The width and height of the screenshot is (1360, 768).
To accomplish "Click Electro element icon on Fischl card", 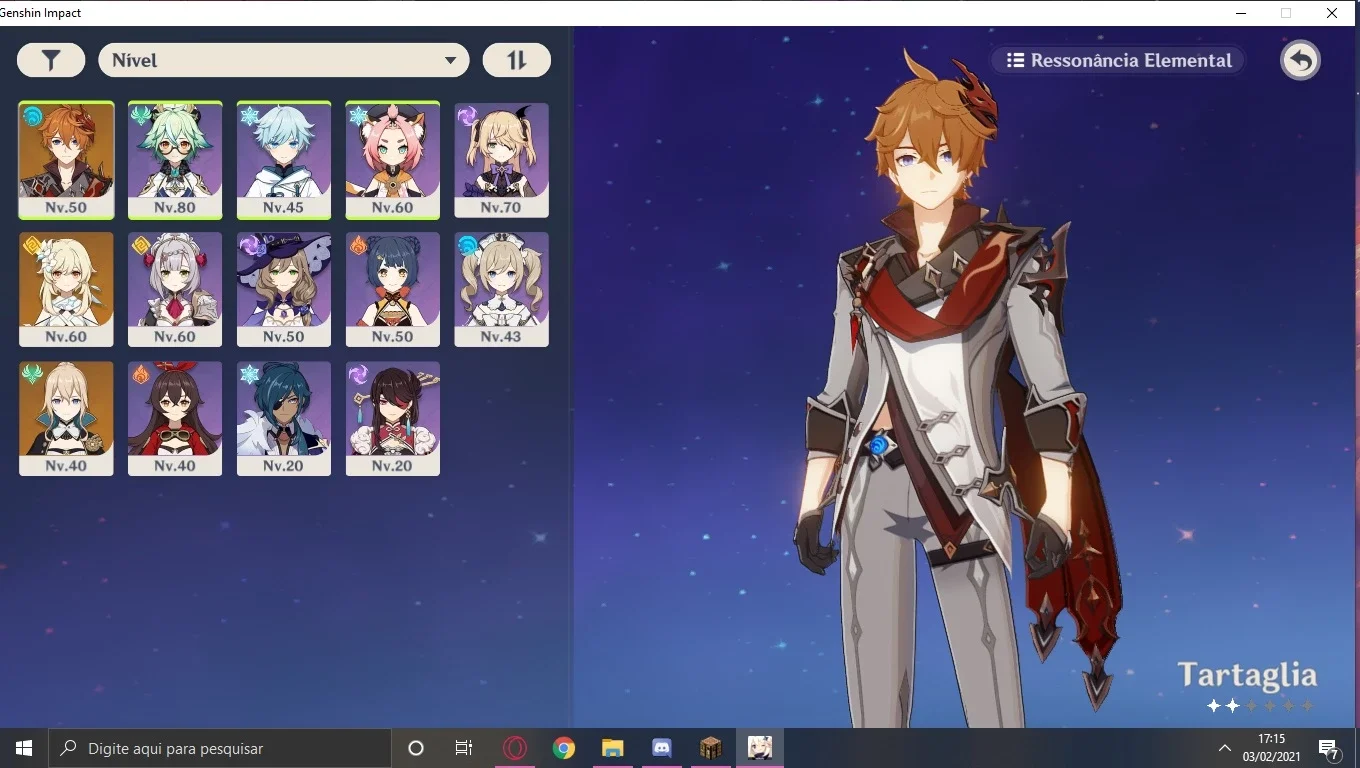I will [x=468, y=116].
